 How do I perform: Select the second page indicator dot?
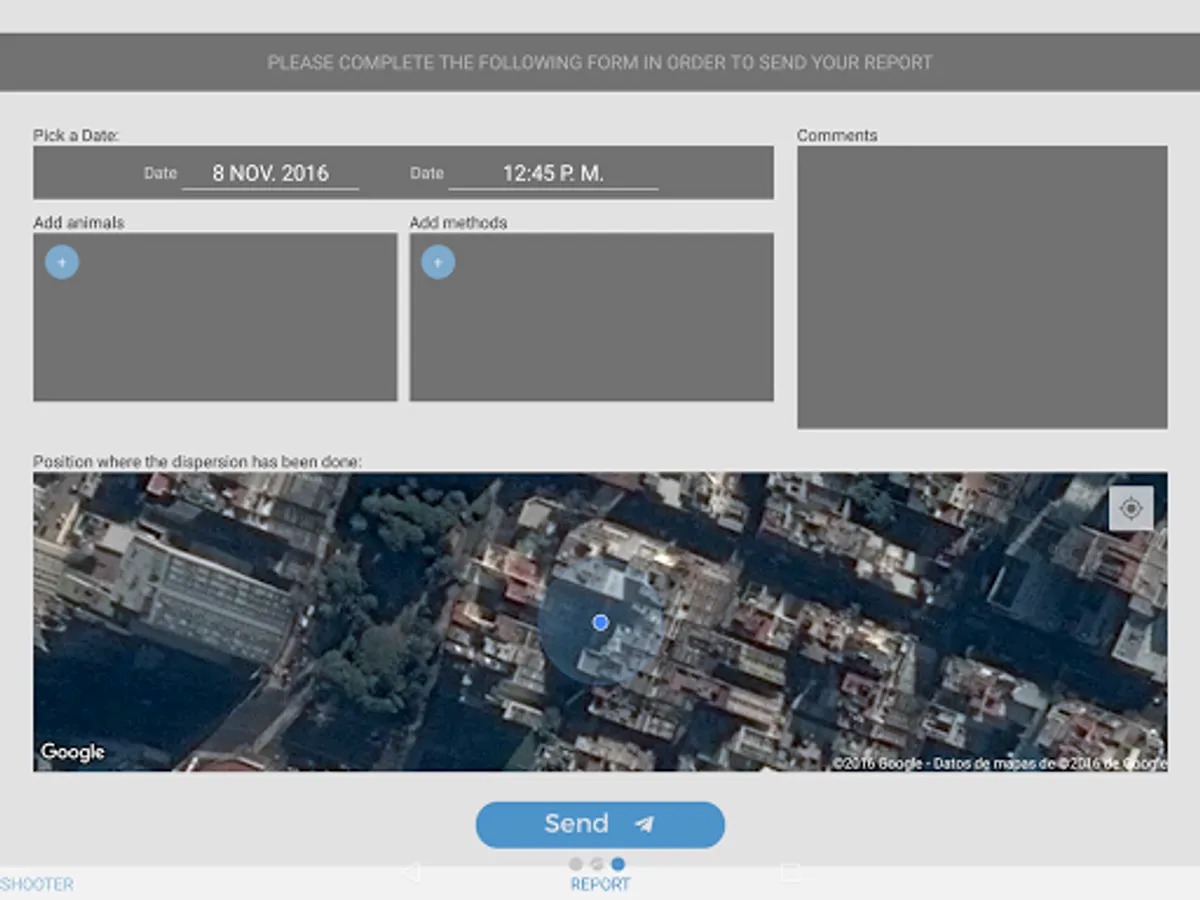click(597, 864)
